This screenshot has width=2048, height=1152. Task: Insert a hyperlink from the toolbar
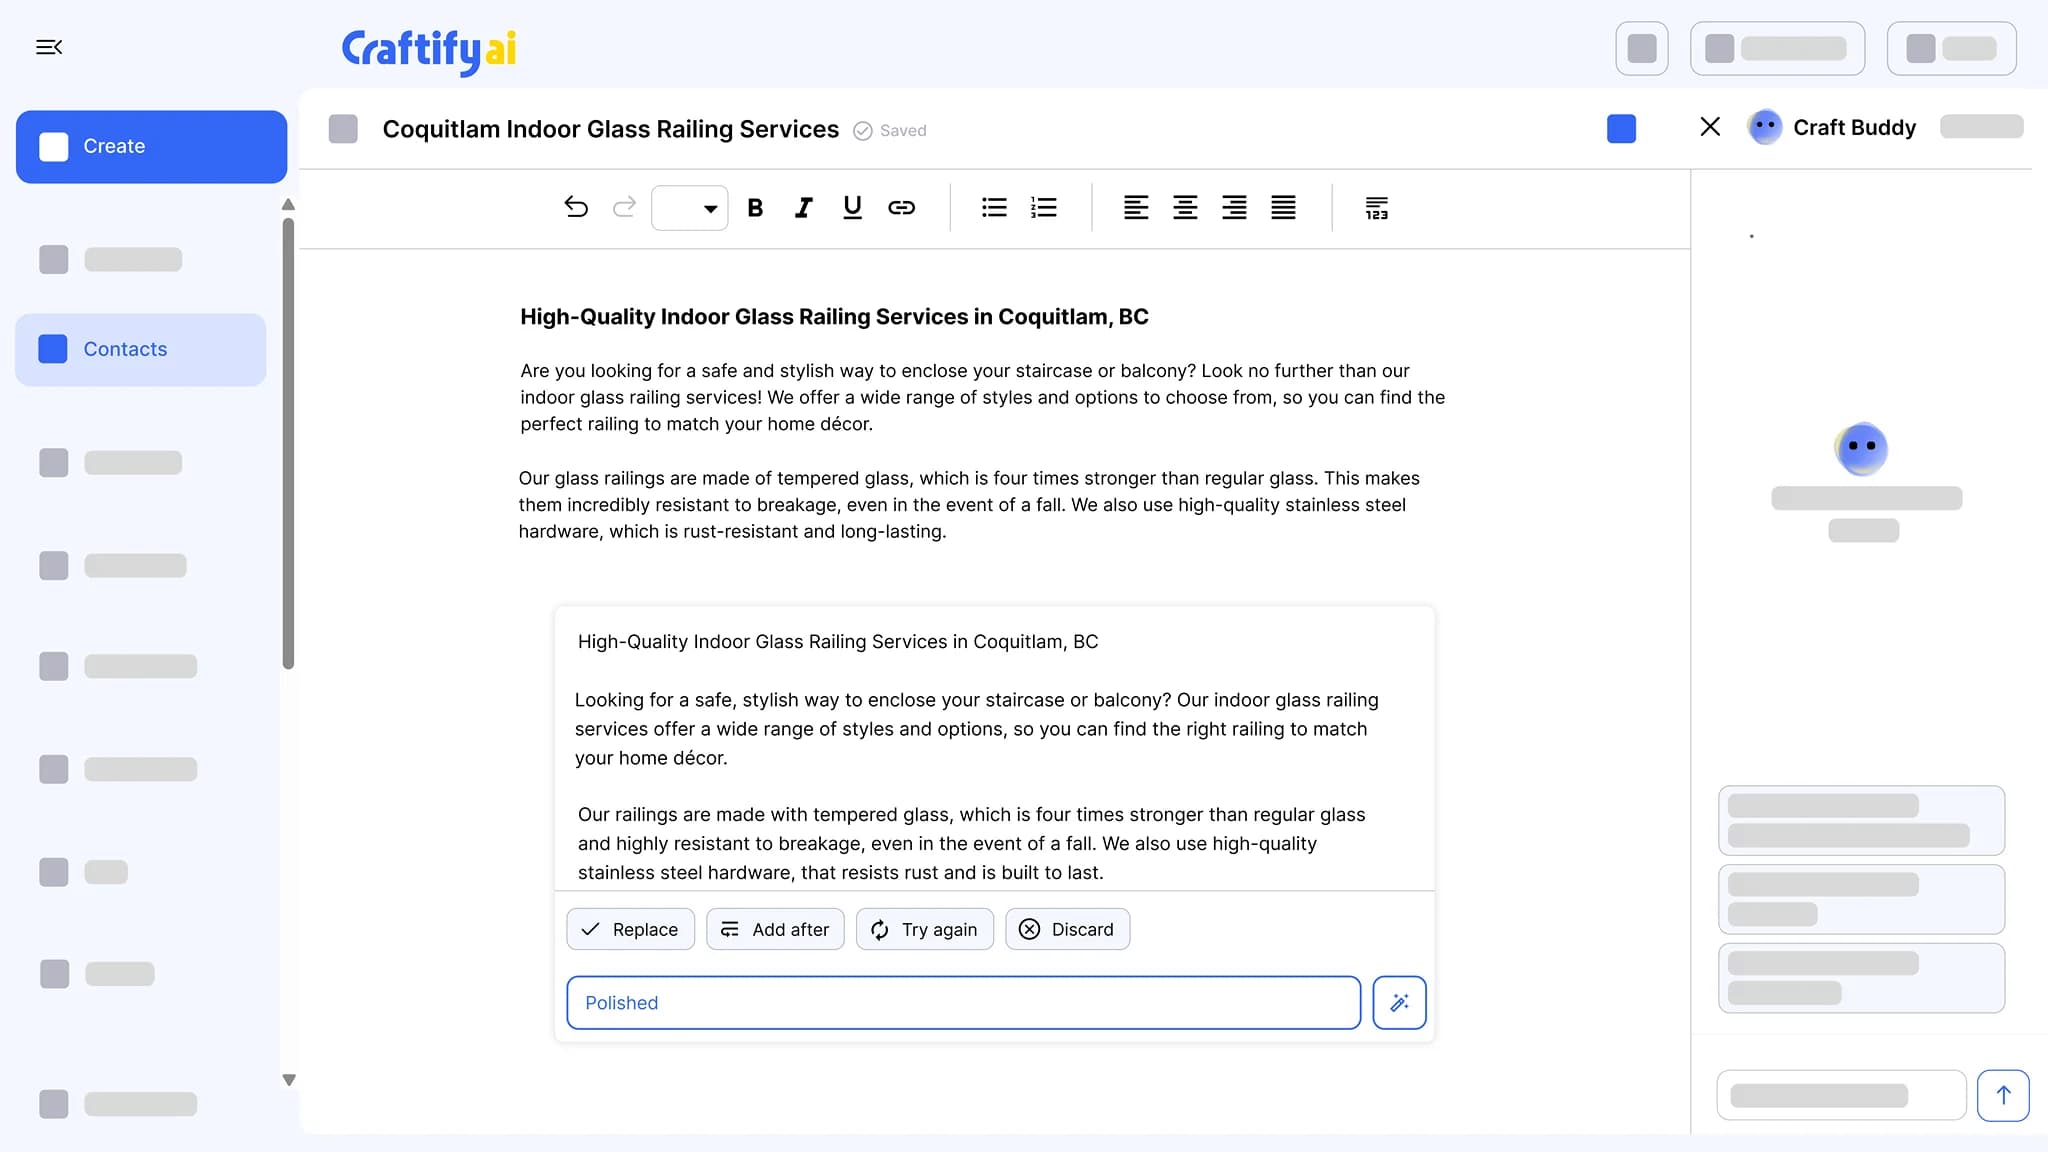click(x=901, y=207)
